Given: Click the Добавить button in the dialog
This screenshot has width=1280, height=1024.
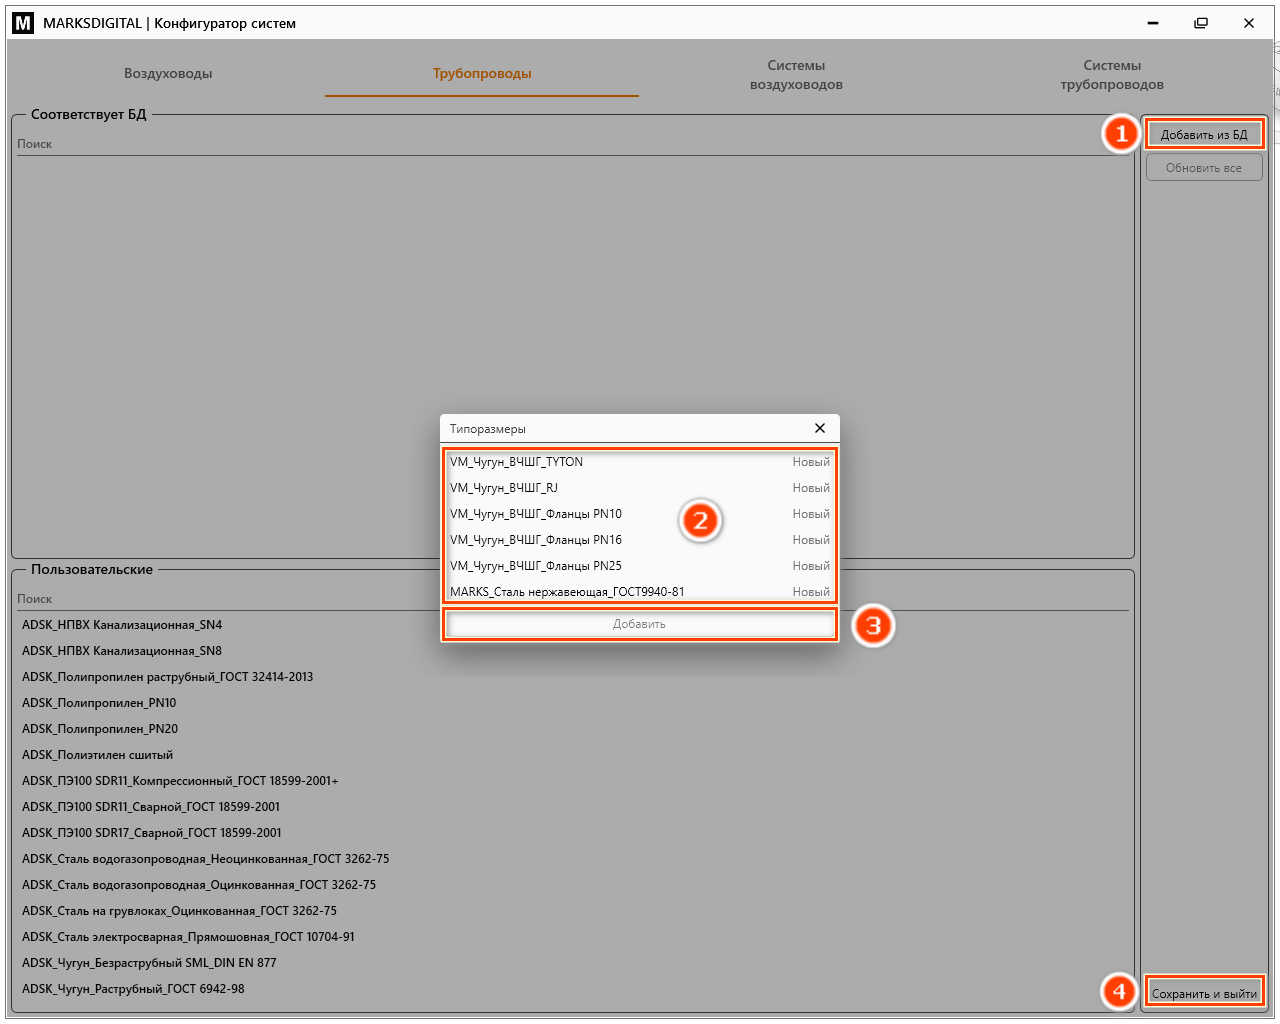Looking at the screenshot, I should pos(639,624).
